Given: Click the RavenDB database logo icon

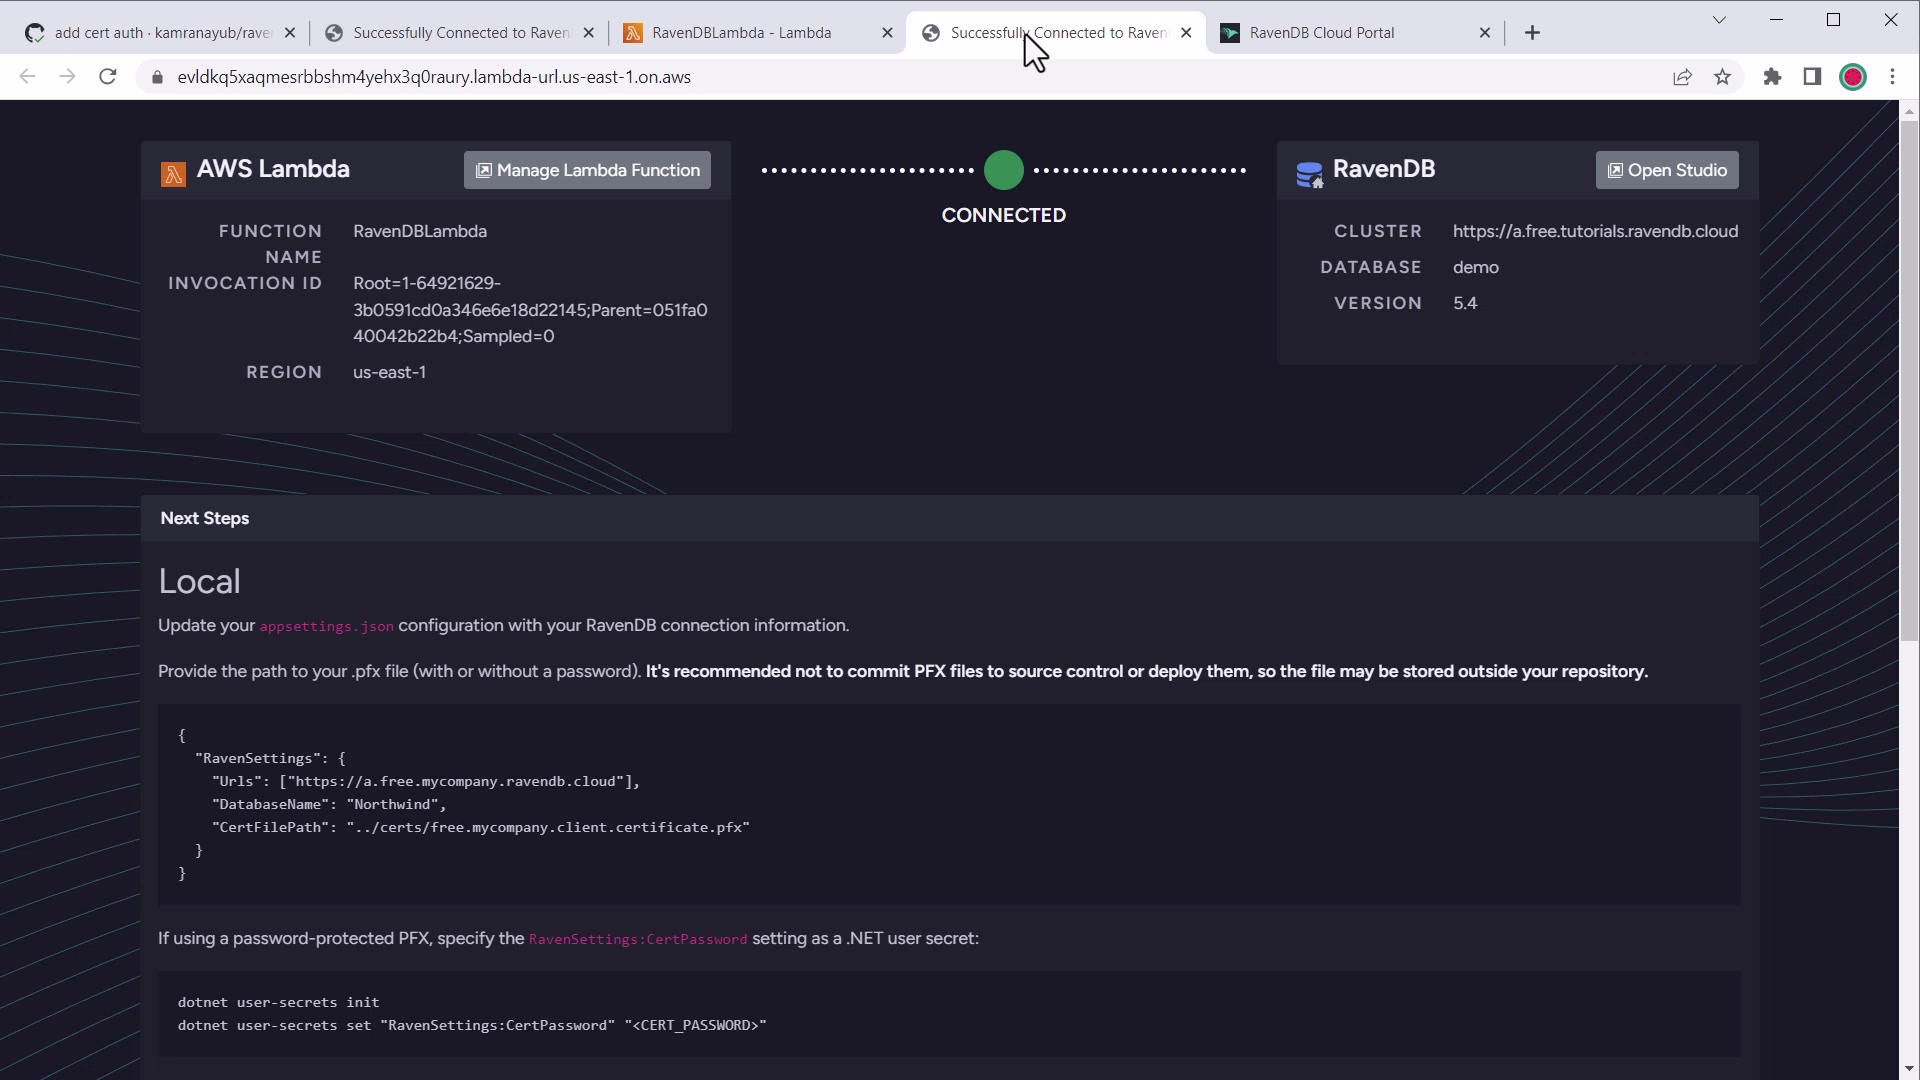Looking at the screenshot, I should 1309,174.
